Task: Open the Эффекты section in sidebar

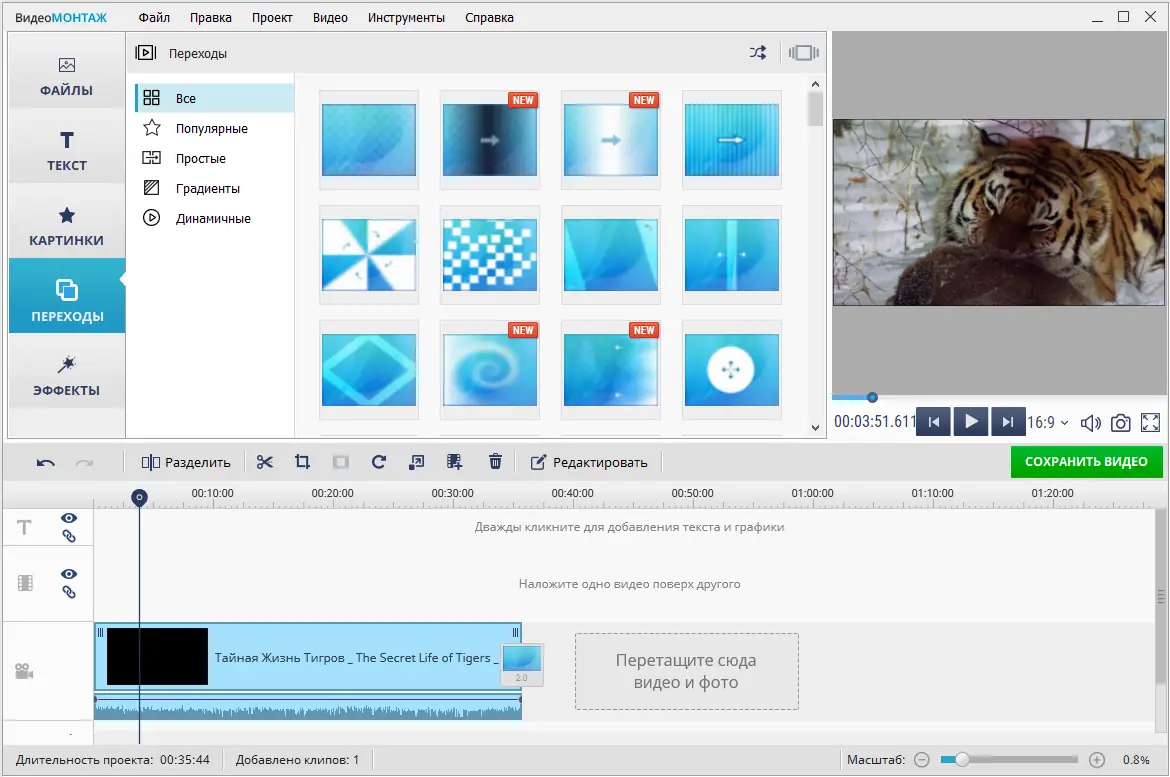Action: tap(66, 375)
